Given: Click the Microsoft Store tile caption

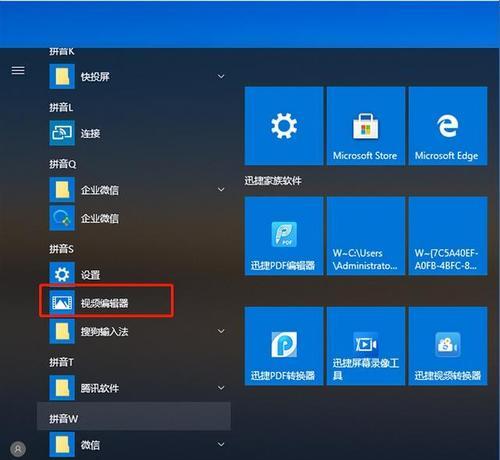Looking at the screenshot, I should (x=365, y=156).
